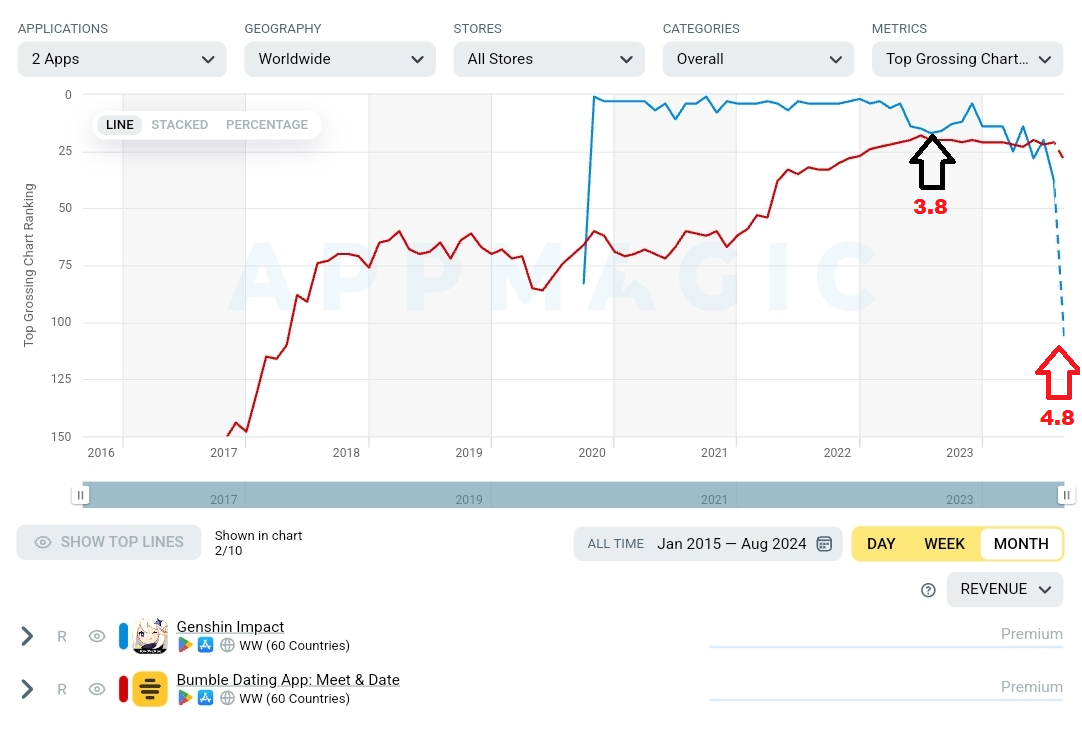This screenshot has width=1082, height=729.
Task: Open the Revenue dropdown
Action: point(1005,589)
